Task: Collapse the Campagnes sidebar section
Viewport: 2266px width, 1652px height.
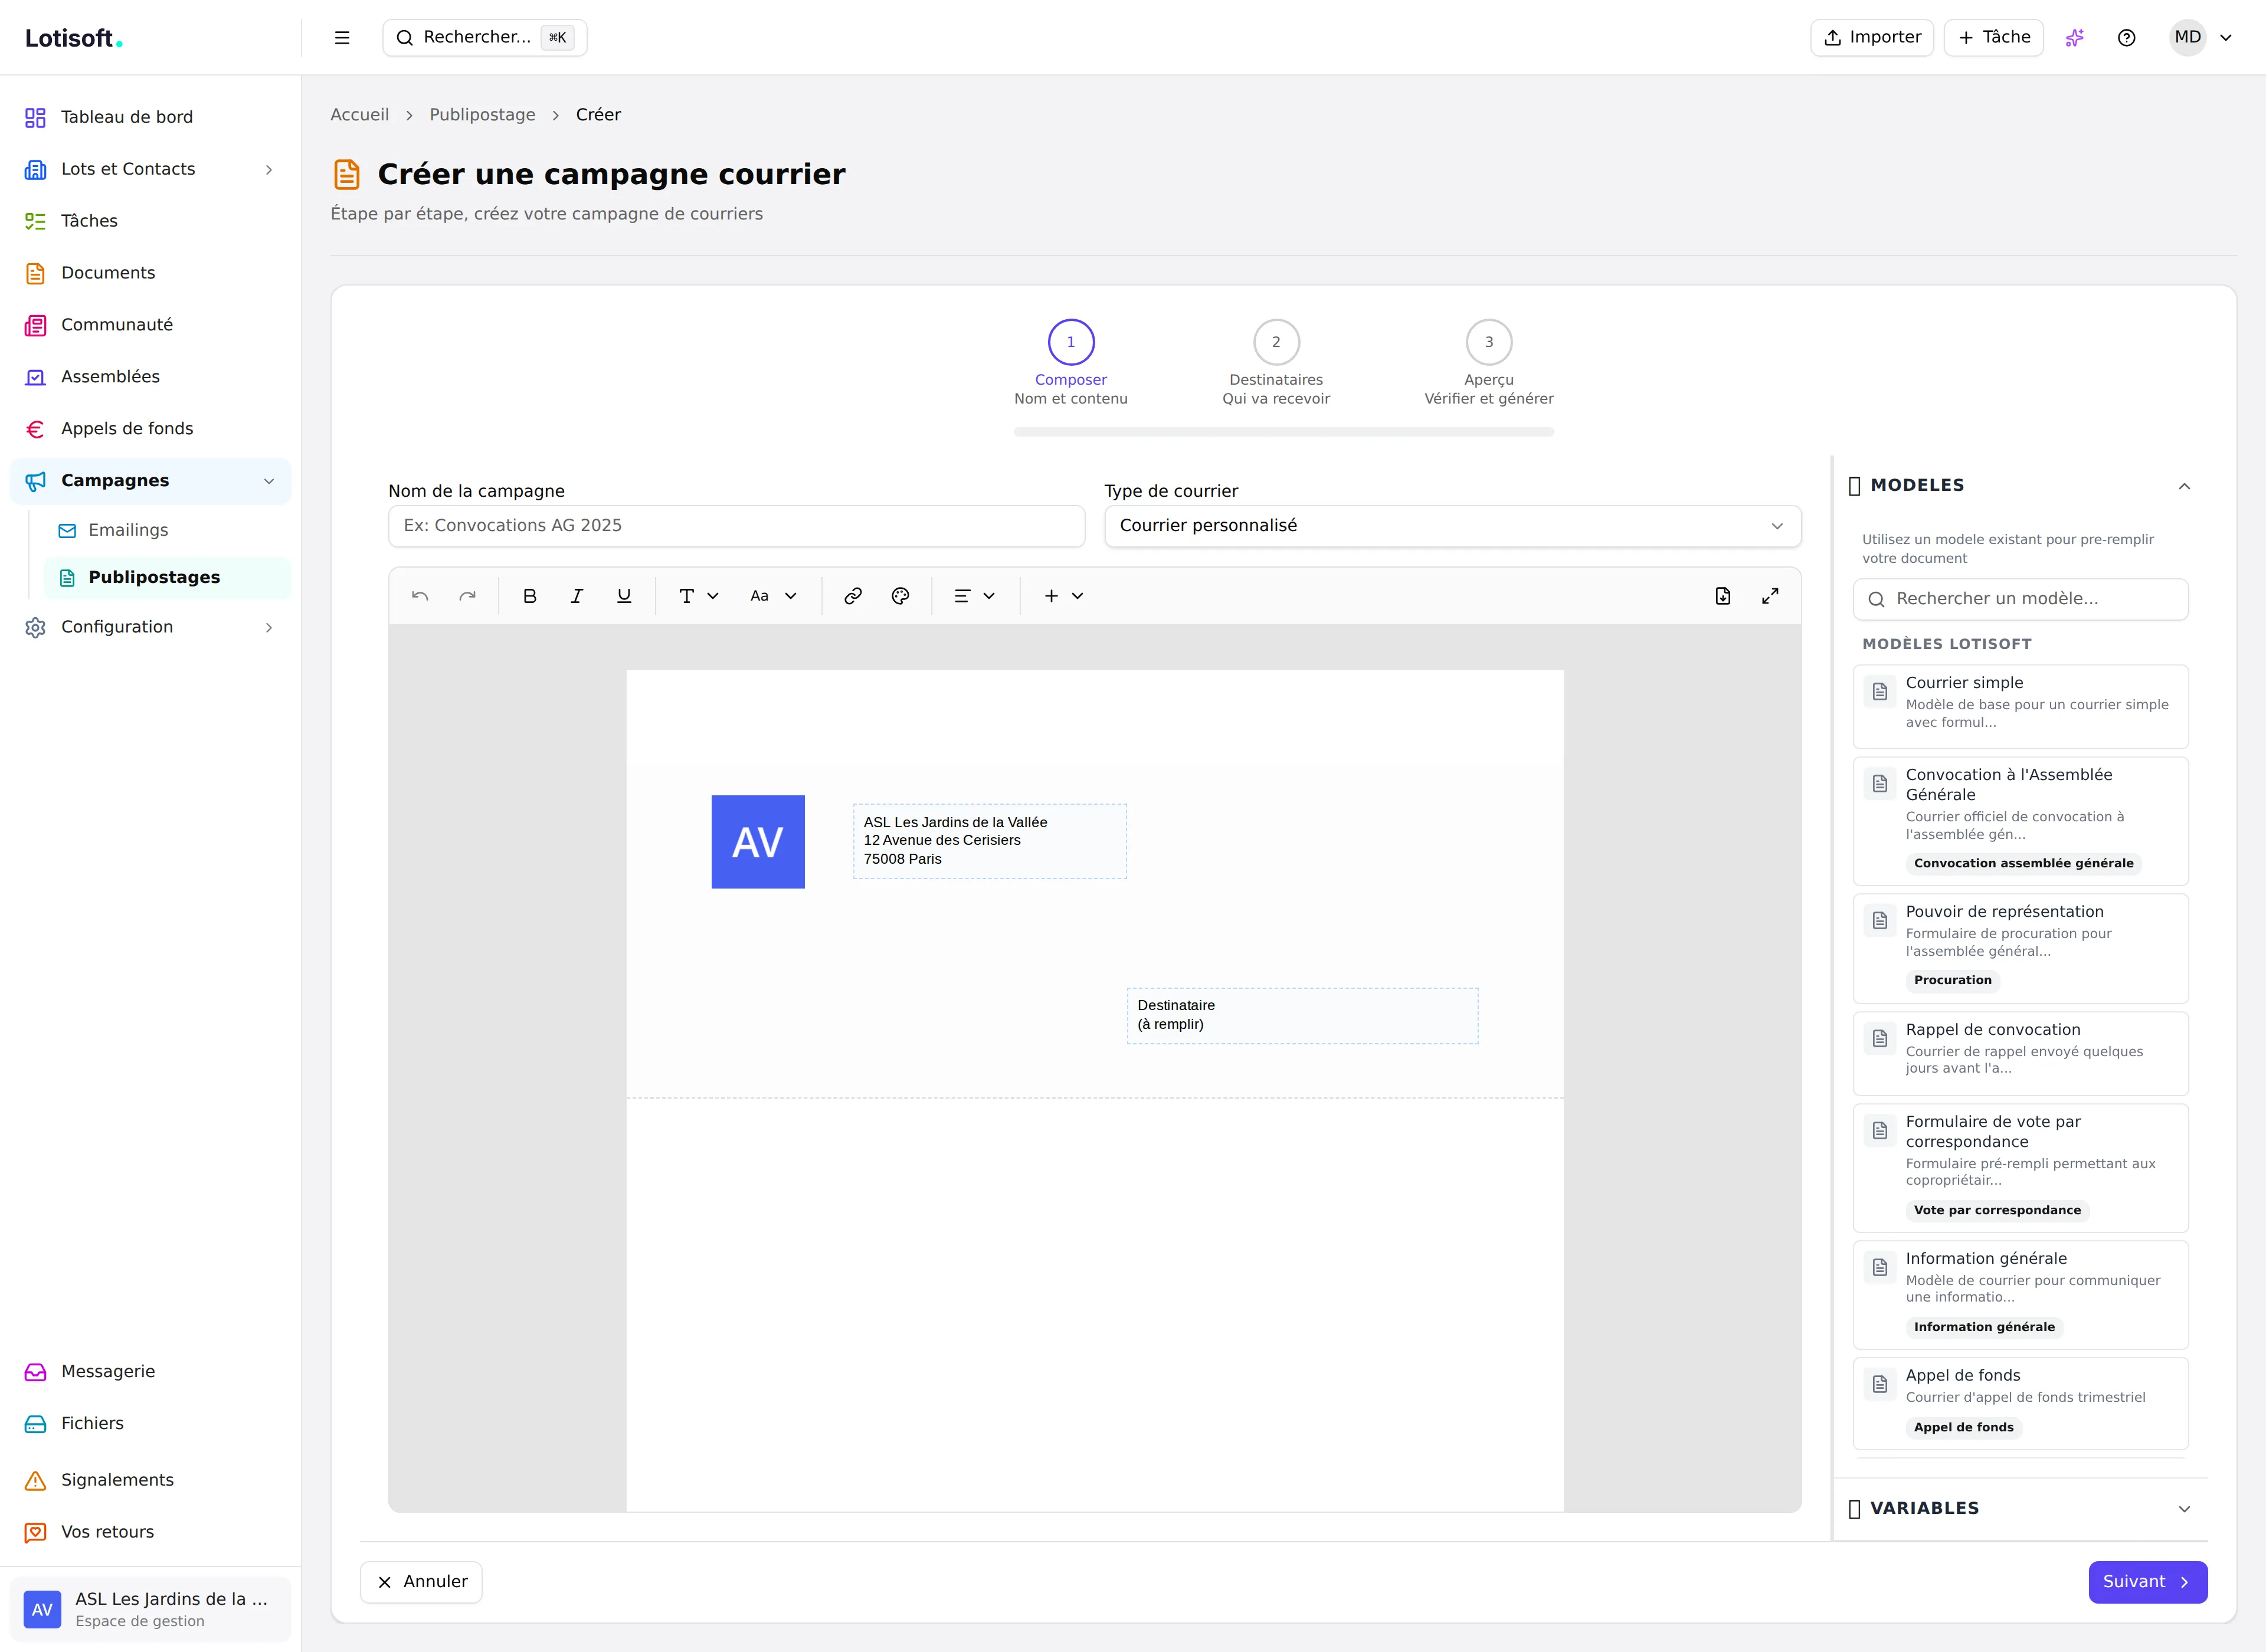Action: tap(150, 481)
